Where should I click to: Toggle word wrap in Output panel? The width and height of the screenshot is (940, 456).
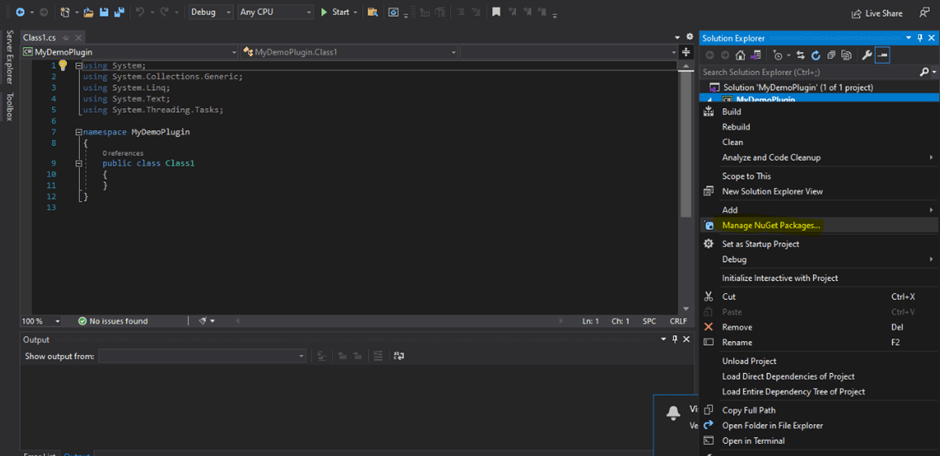[x=399, y=356]
